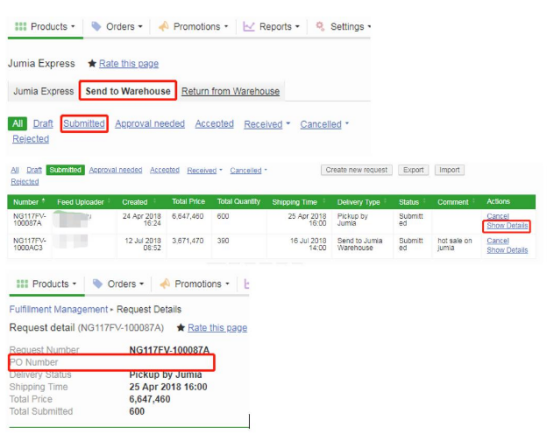Select the green highlighted Submitted filter
The image size is (554, 435).
65,170
